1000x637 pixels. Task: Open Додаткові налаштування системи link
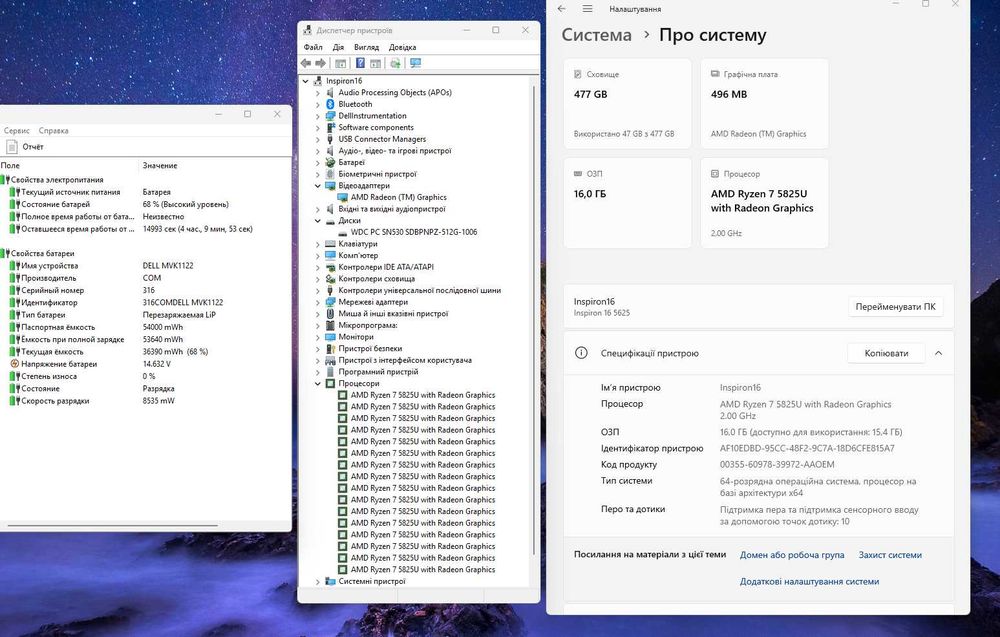809,581
